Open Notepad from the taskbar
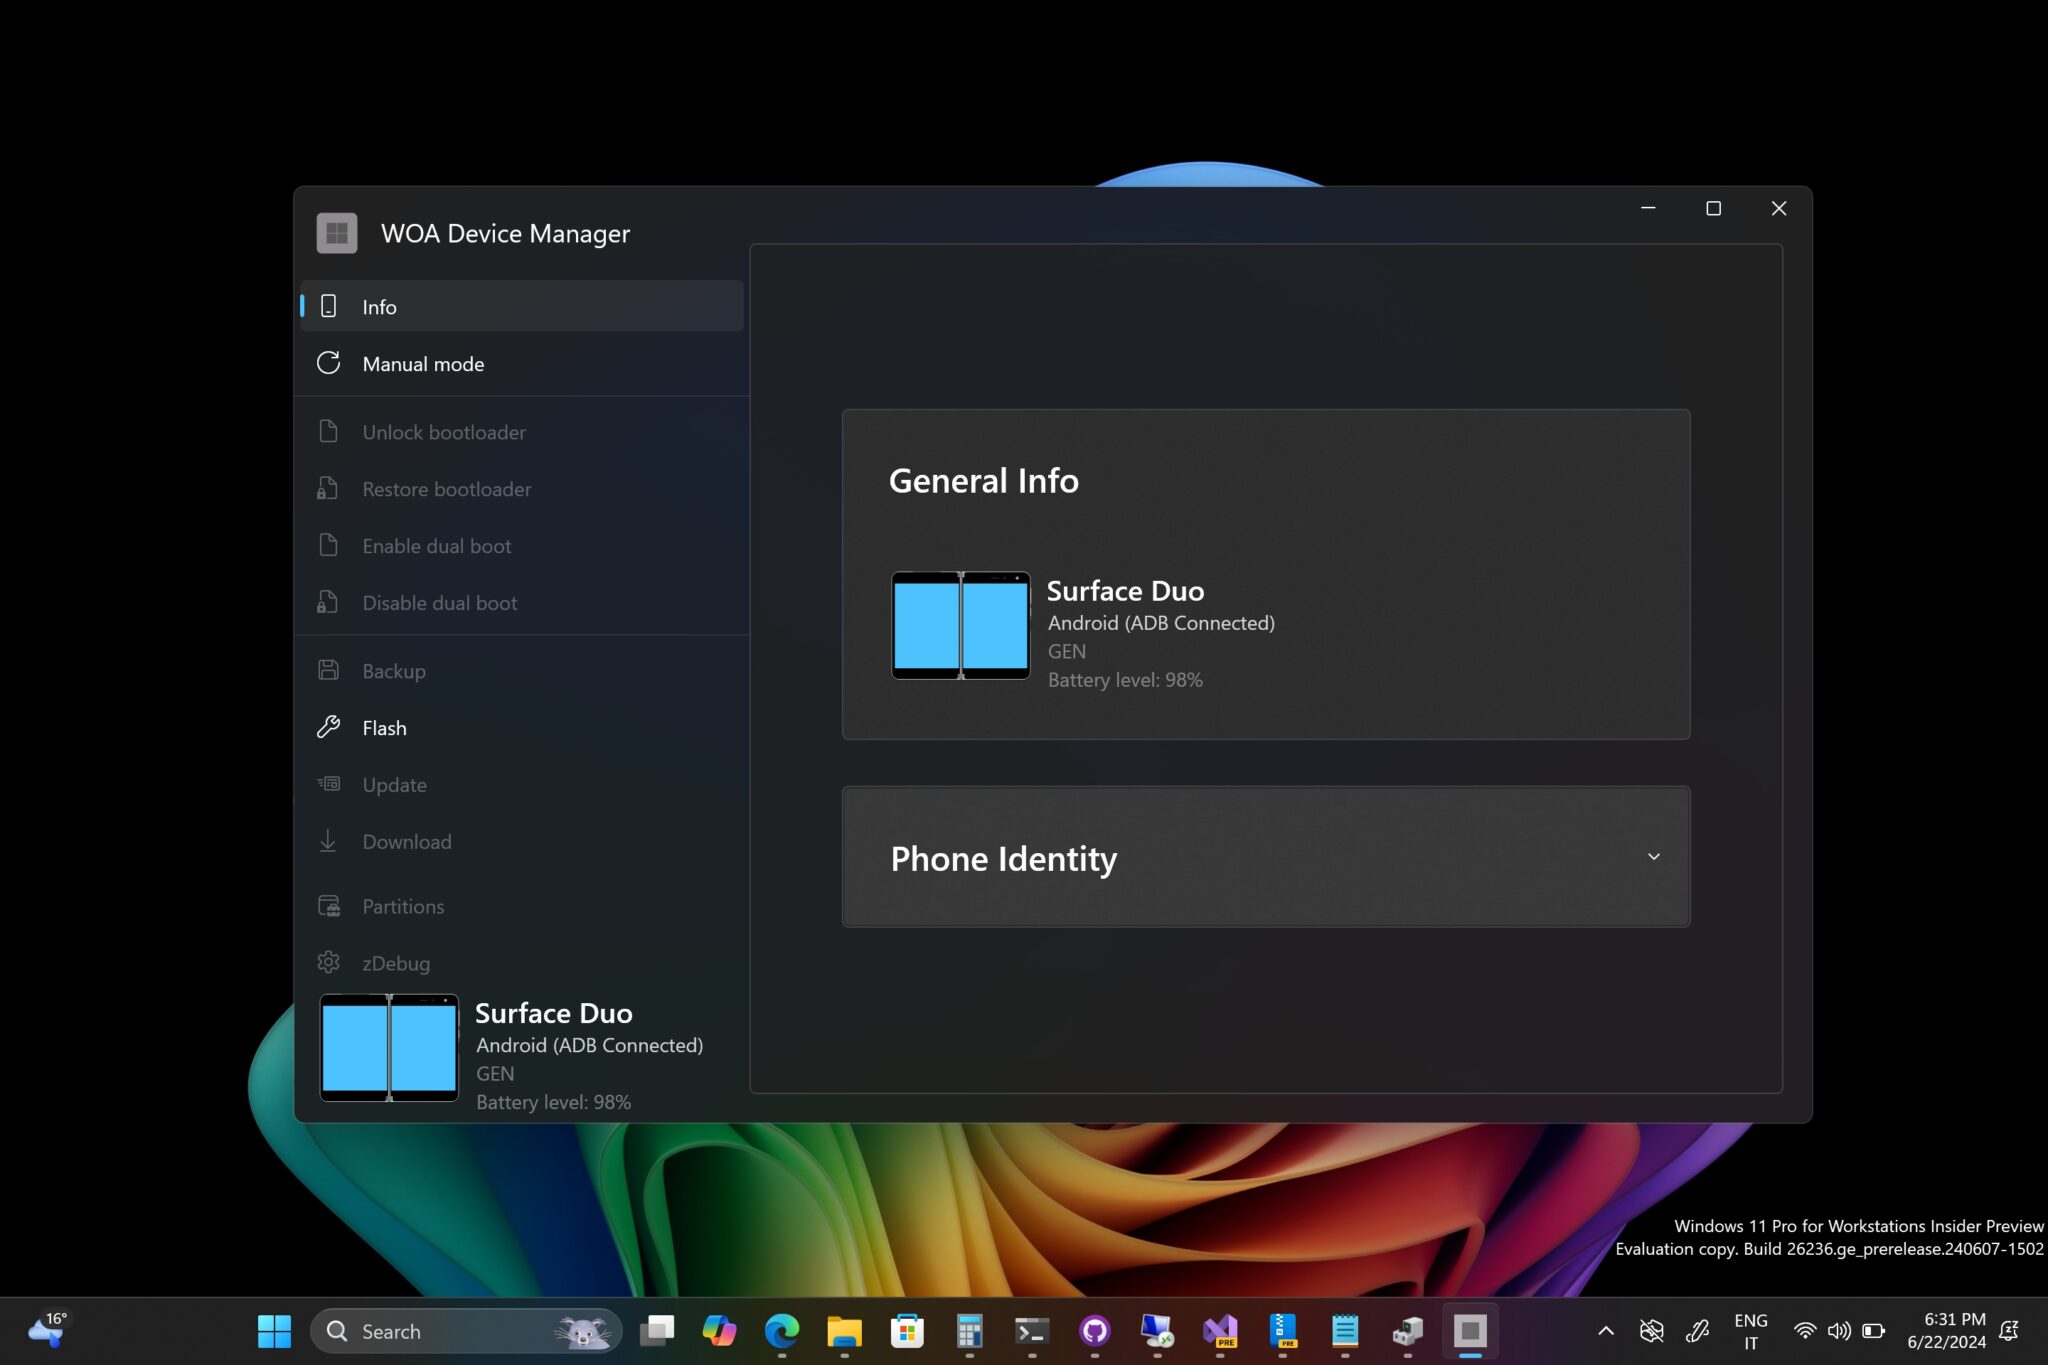 [x=1345, y=1331]
